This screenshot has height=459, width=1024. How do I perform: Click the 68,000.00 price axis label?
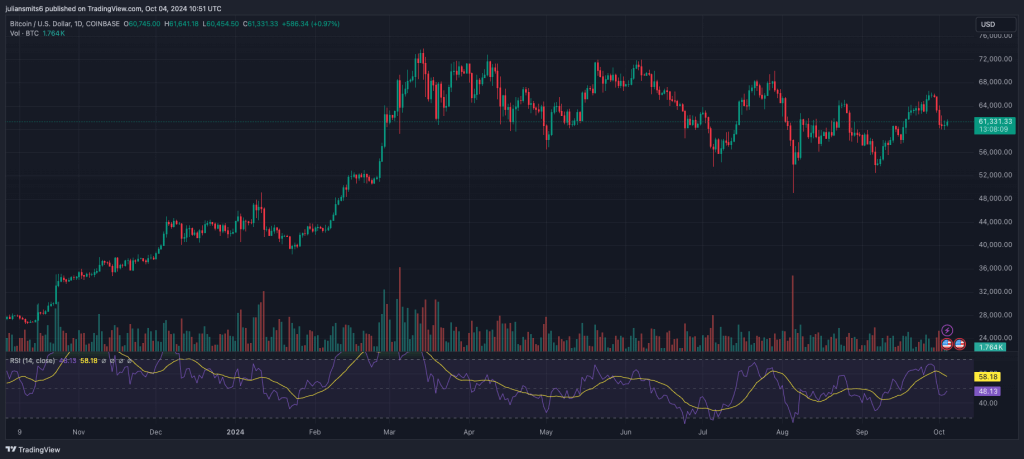pos(997,82)
